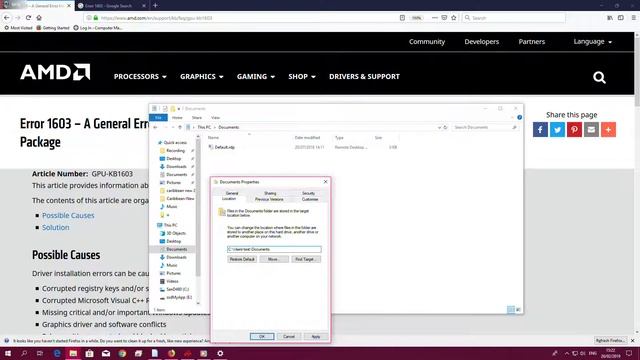The width and height of the screenshot is (640, 360).
Task: Show hidden system tray icons
Action: (x=567, y=353)
